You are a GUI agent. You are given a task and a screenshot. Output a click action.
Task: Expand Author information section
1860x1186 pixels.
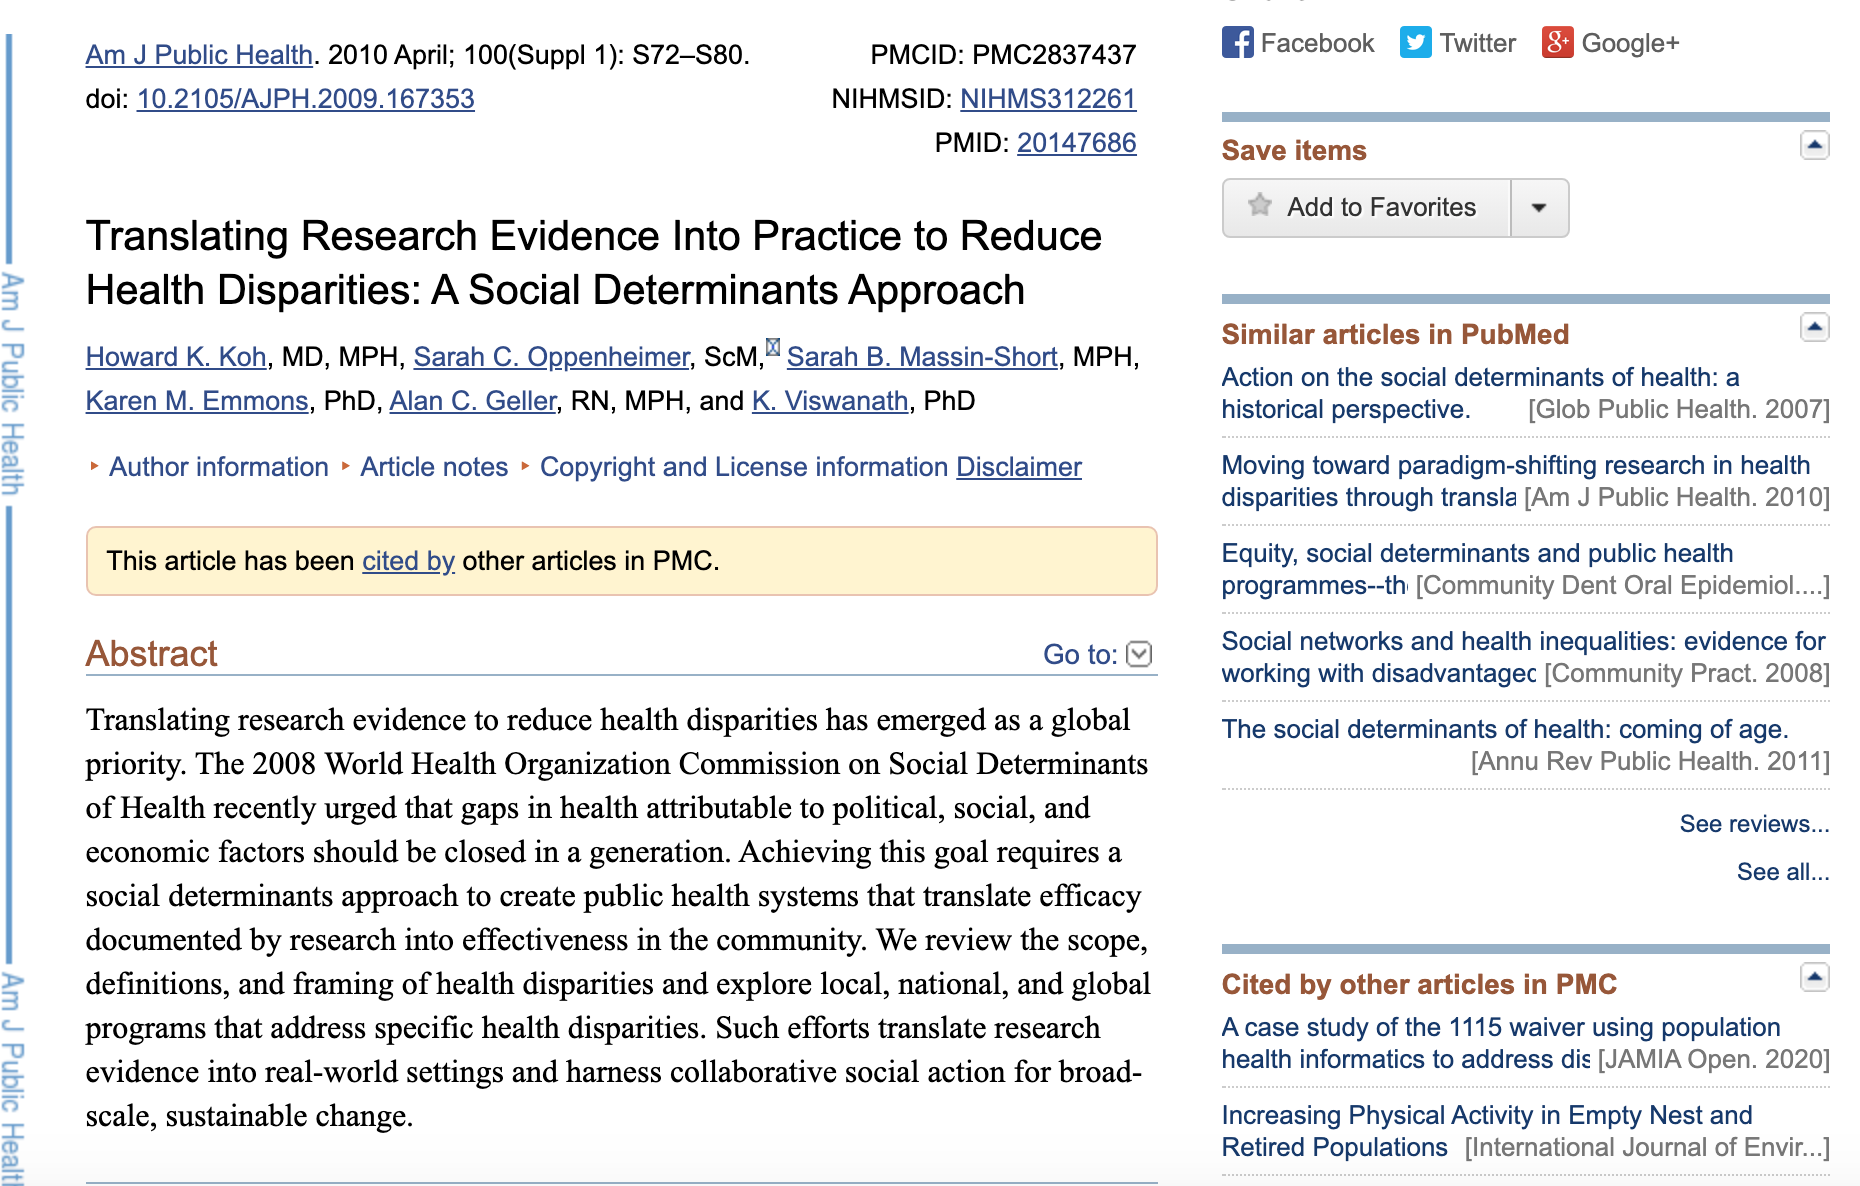pos(219,467)
